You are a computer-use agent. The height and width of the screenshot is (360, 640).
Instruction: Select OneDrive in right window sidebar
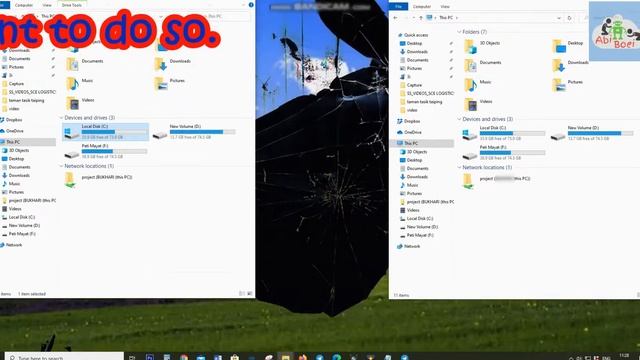(410, 132)
